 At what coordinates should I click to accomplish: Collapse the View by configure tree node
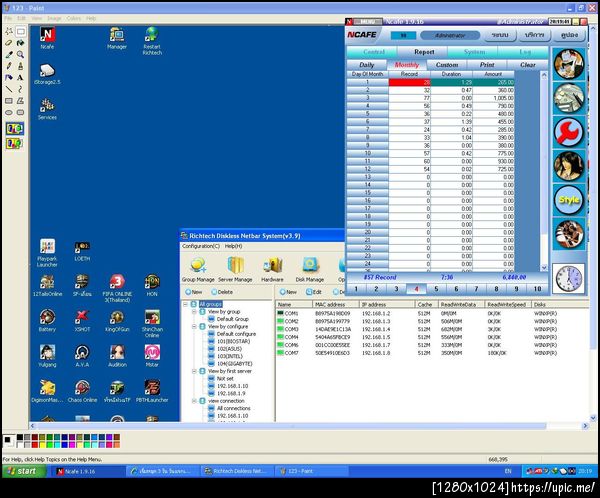pyautogui.click(x=194, y=327)
